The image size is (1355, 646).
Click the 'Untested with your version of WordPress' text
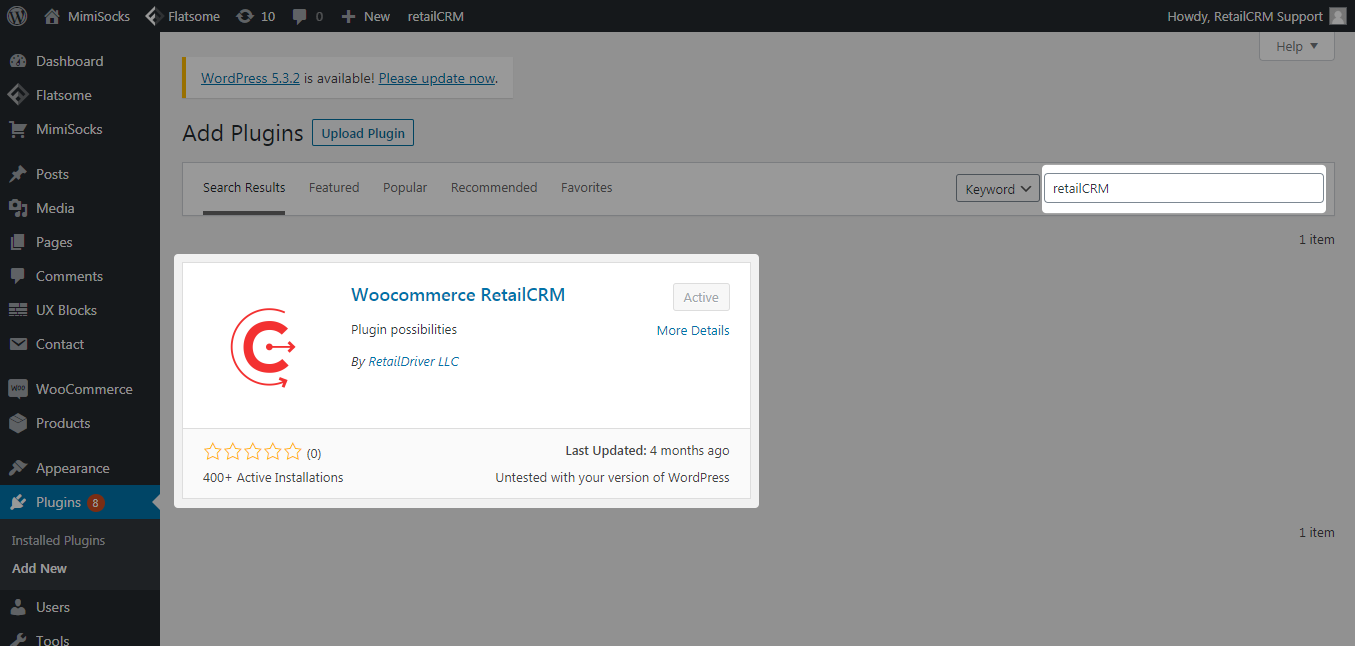point(612,477)
